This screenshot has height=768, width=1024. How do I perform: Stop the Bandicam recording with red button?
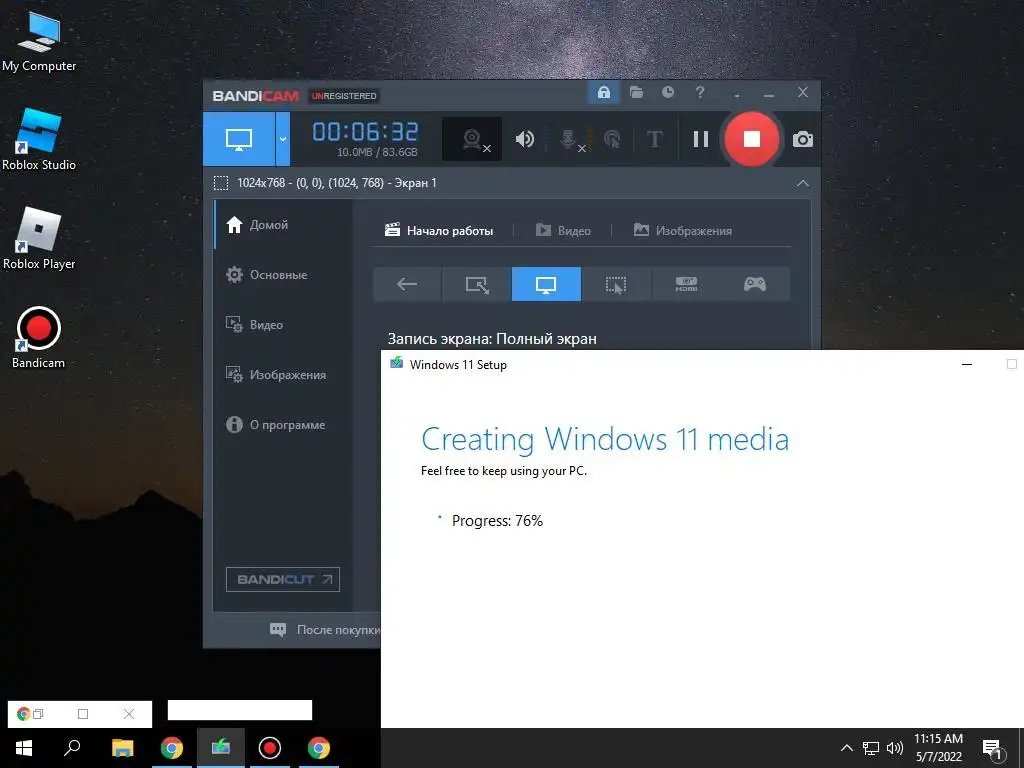752,139
